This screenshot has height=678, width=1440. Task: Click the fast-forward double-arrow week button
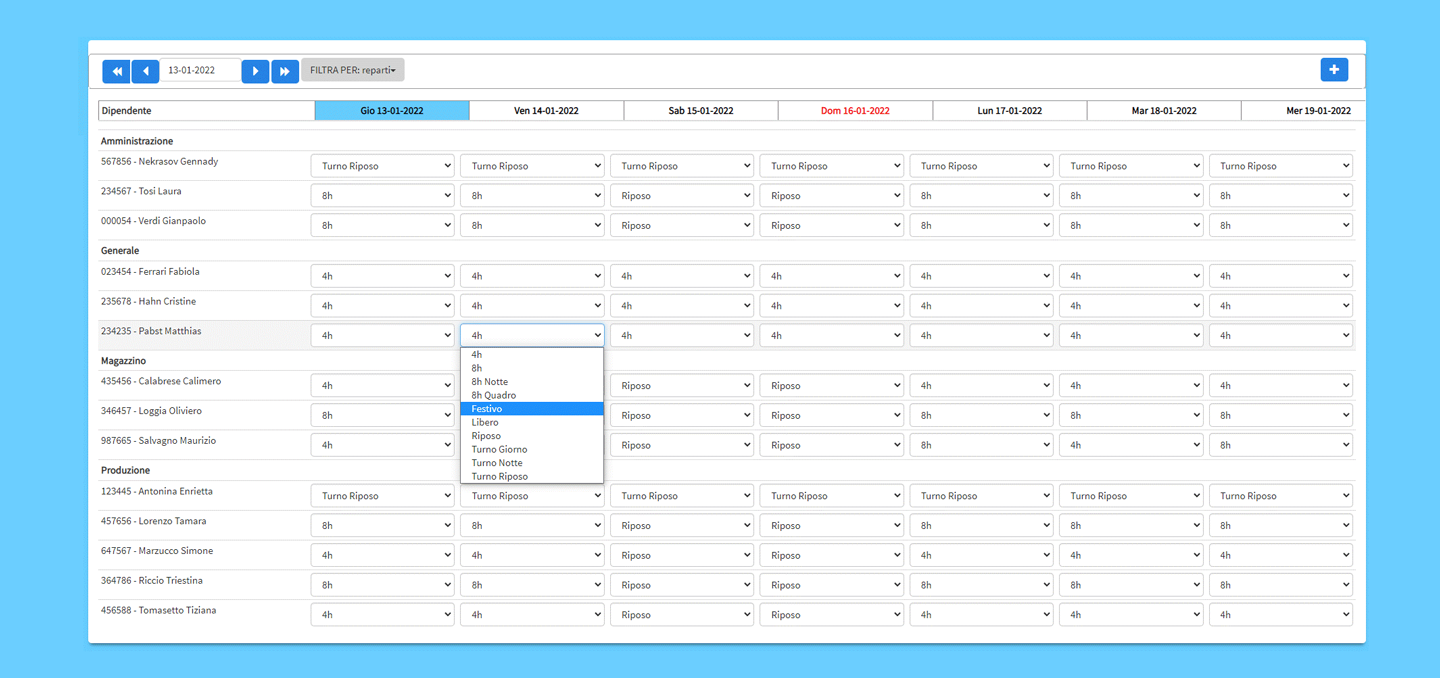click(x=285, y=71)
